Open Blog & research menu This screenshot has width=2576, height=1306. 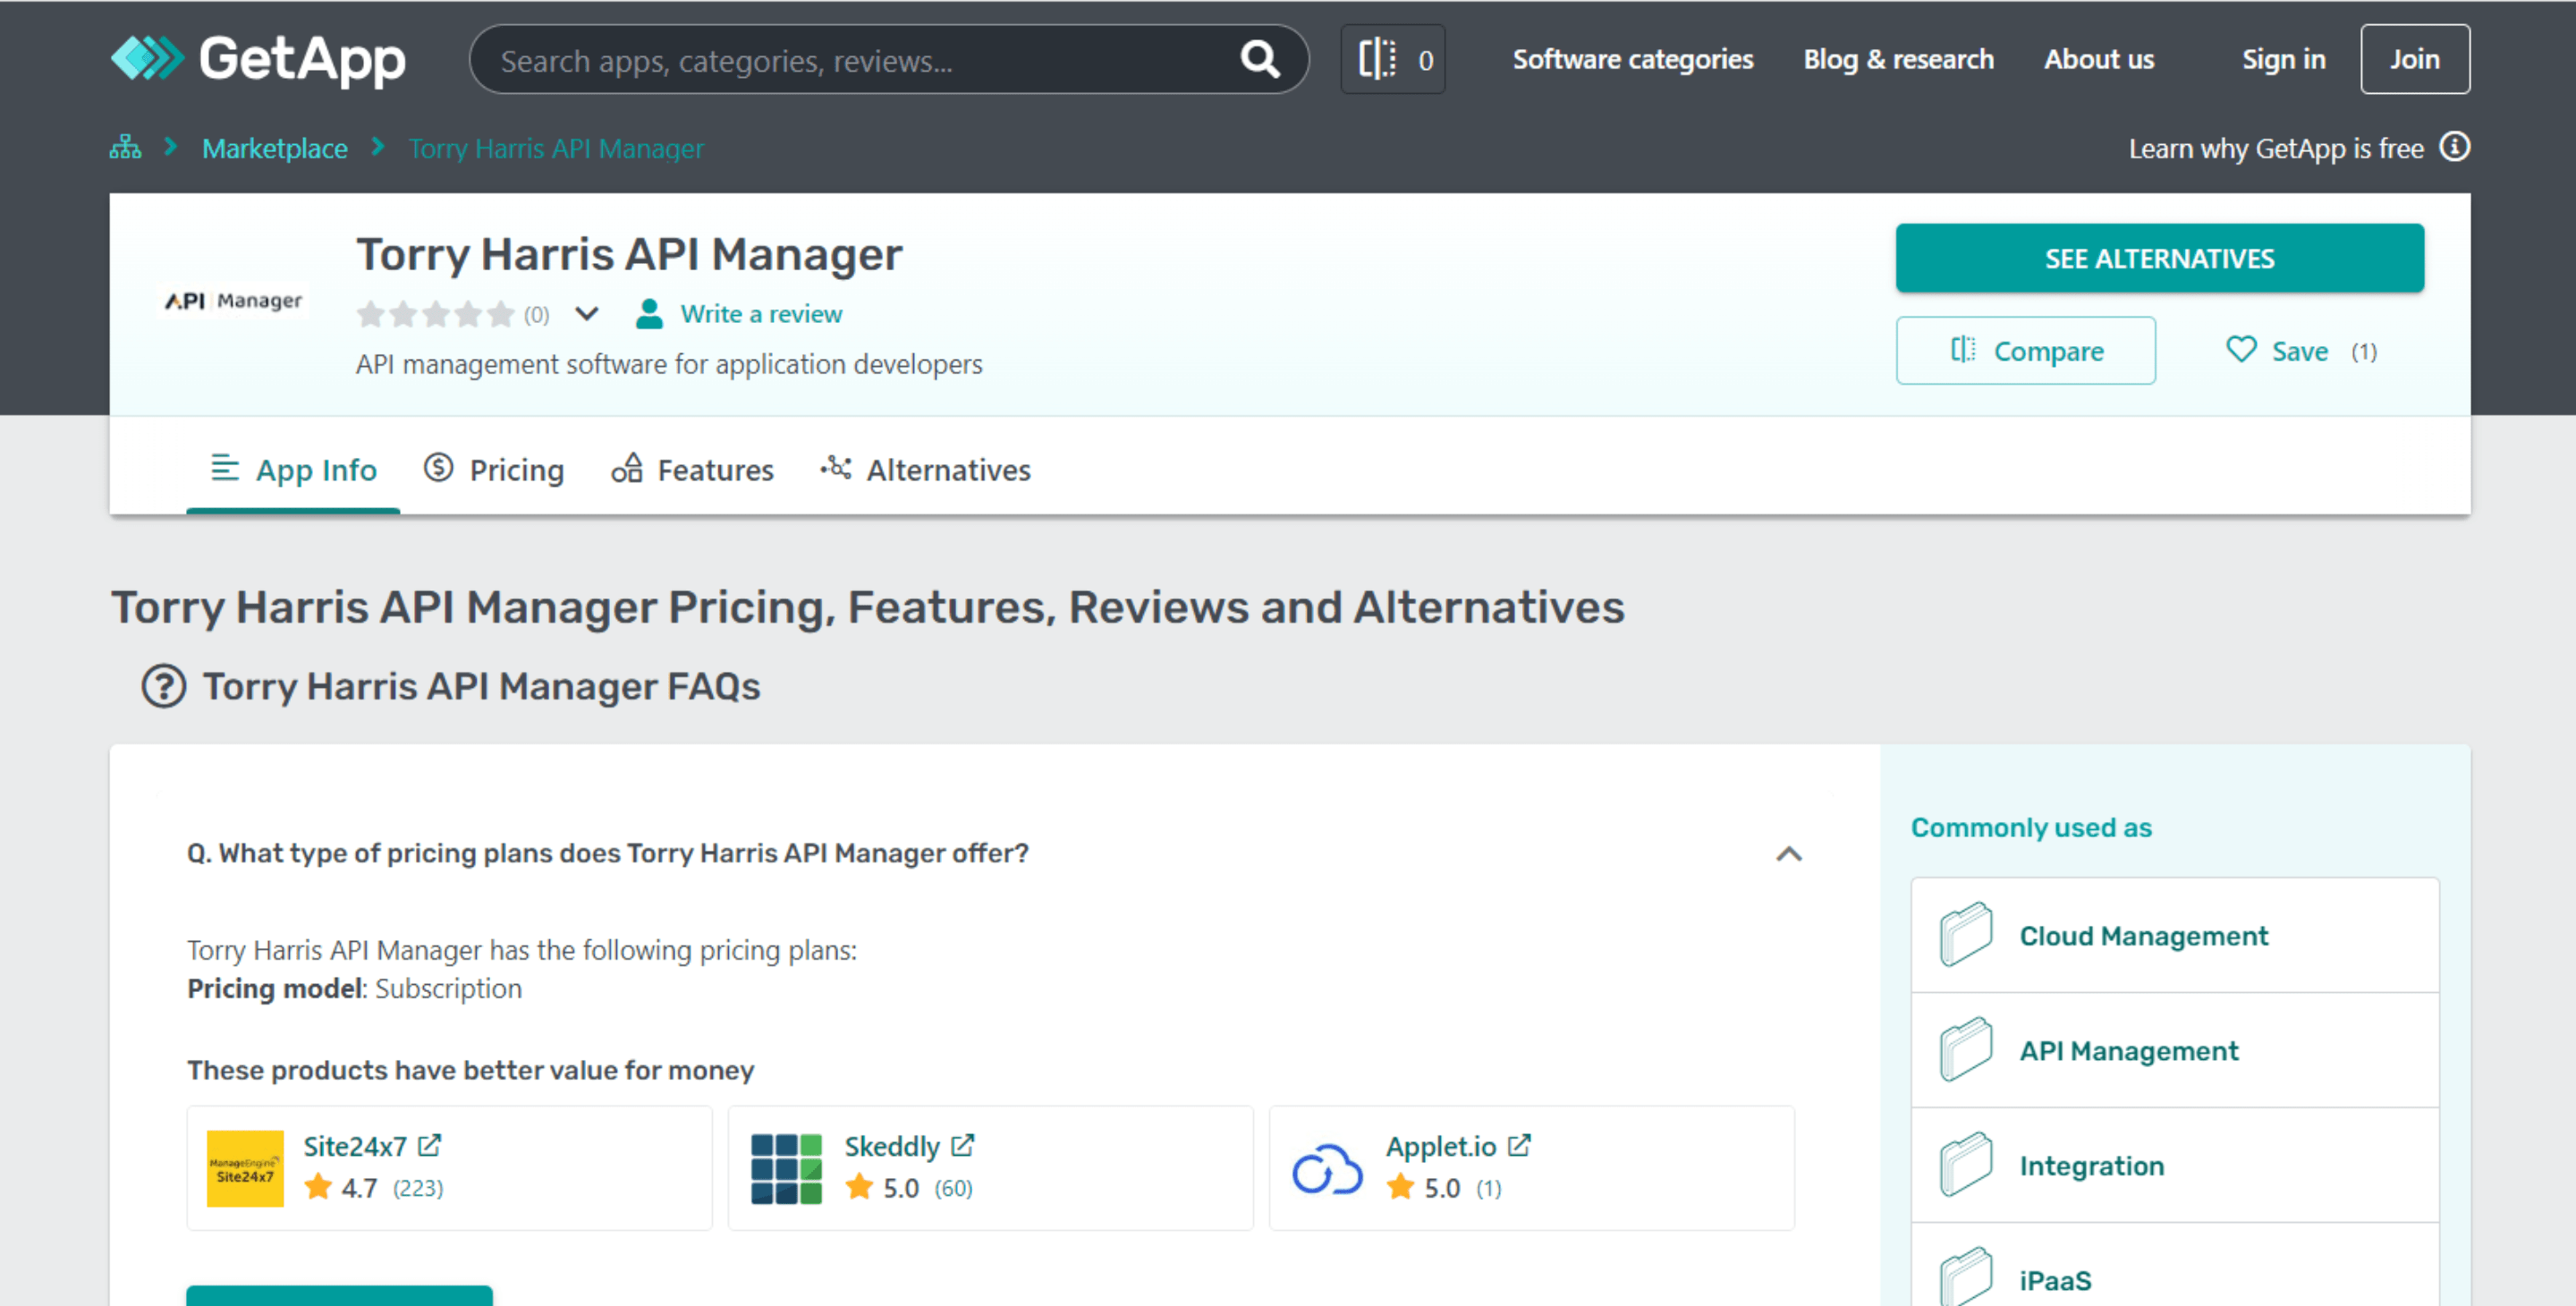[1898, 59]
